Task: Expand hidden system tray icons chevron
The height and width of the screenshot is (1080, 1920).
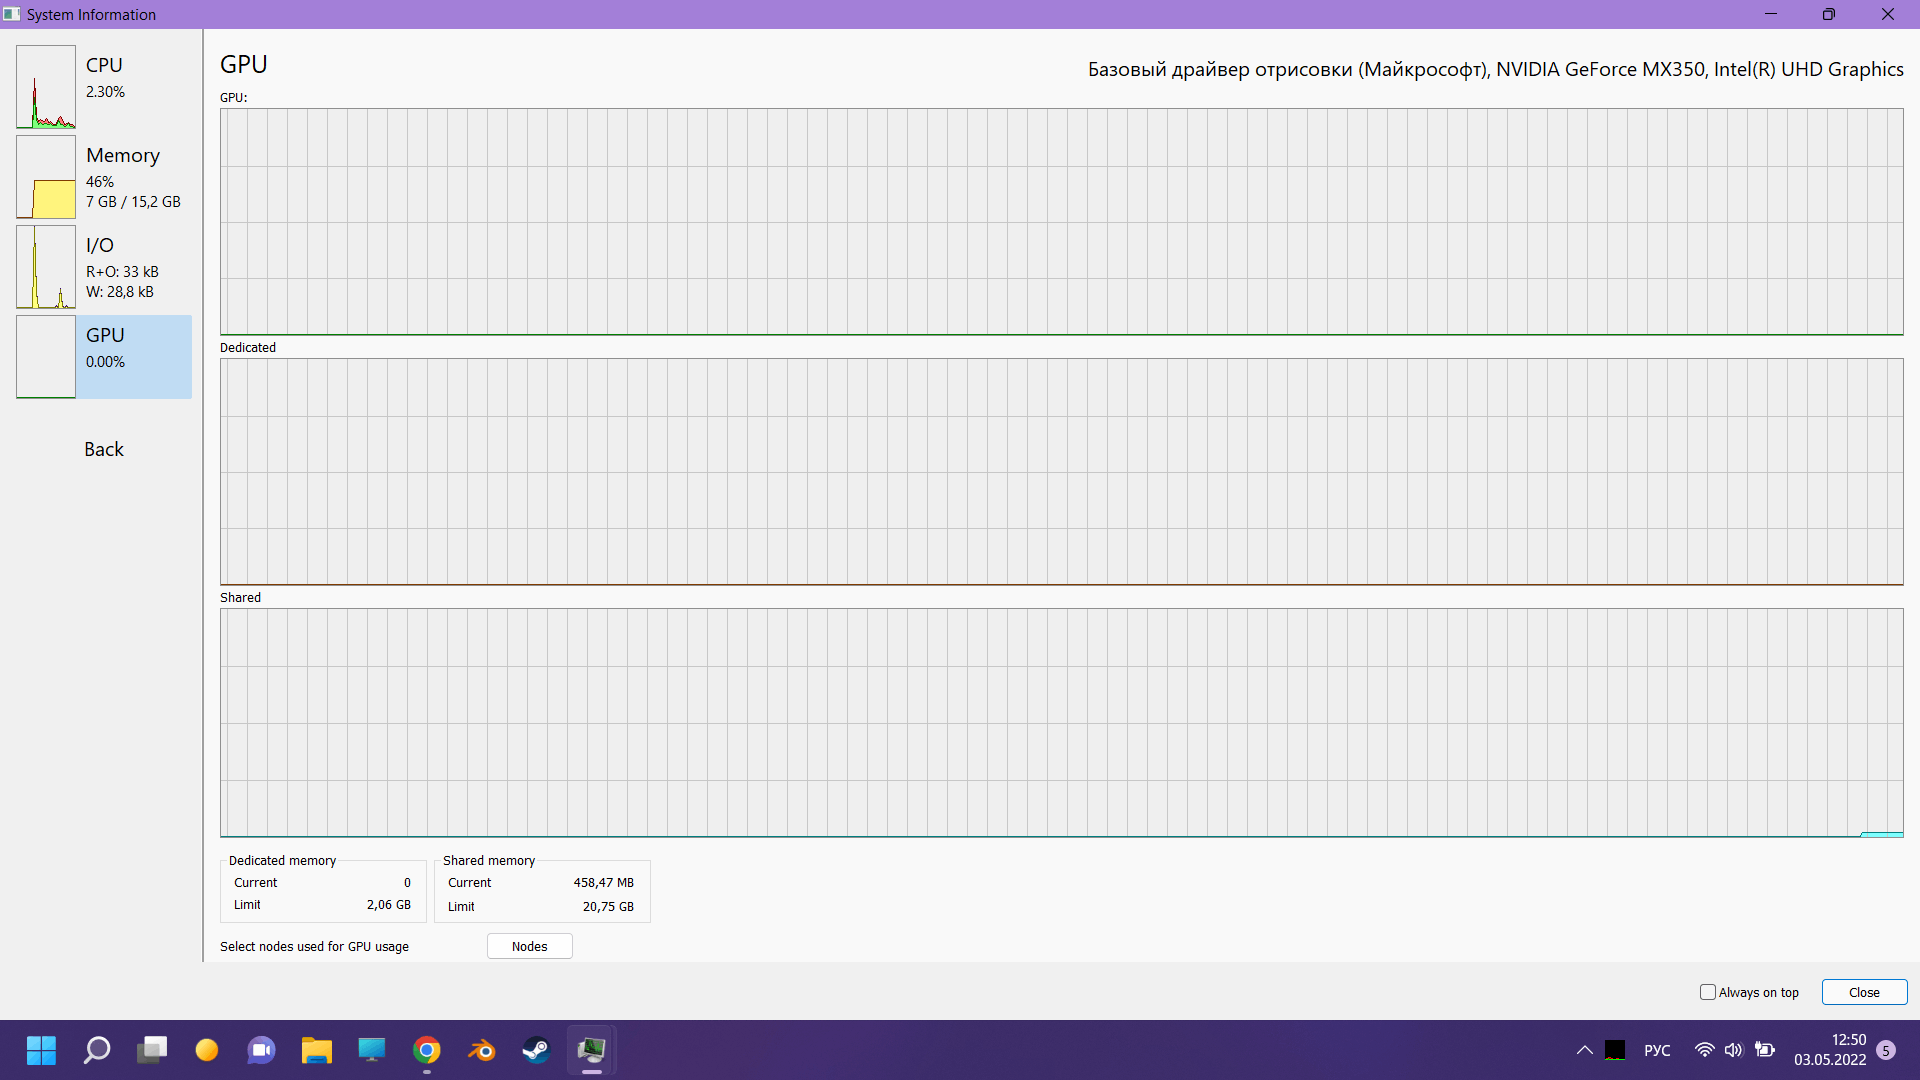Action: coord(1585,1050)
